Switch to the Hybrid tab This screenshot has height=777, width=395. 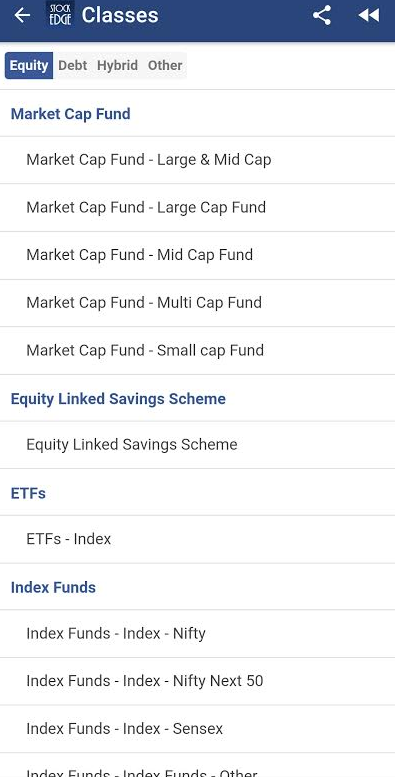[x=117, y=65]
